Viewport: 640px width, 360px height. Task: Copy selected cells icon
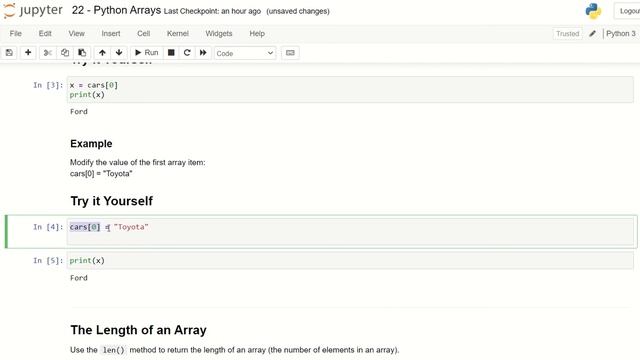point(65,53)
